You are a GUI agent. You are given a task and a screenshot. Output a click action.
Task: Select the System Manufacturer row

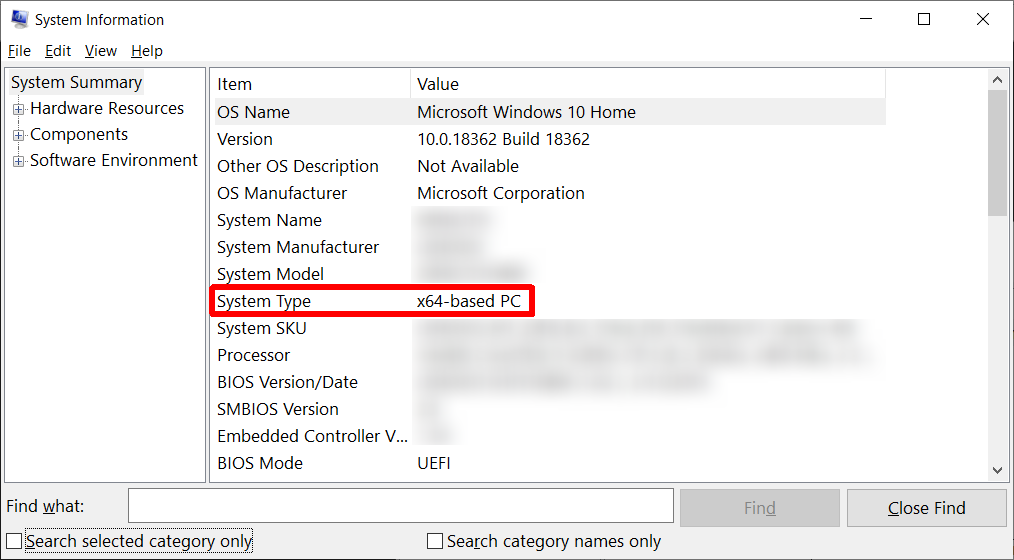(x=550, y=248)
